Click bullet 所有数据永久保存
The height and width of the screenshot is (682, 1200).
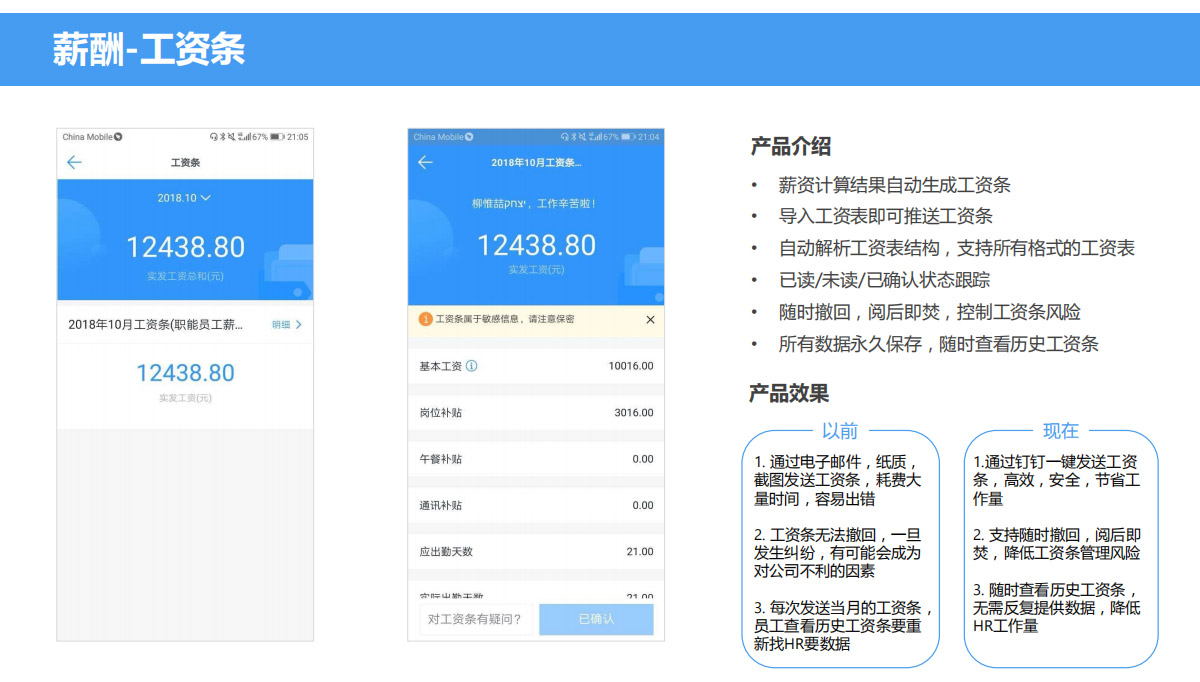939,344
